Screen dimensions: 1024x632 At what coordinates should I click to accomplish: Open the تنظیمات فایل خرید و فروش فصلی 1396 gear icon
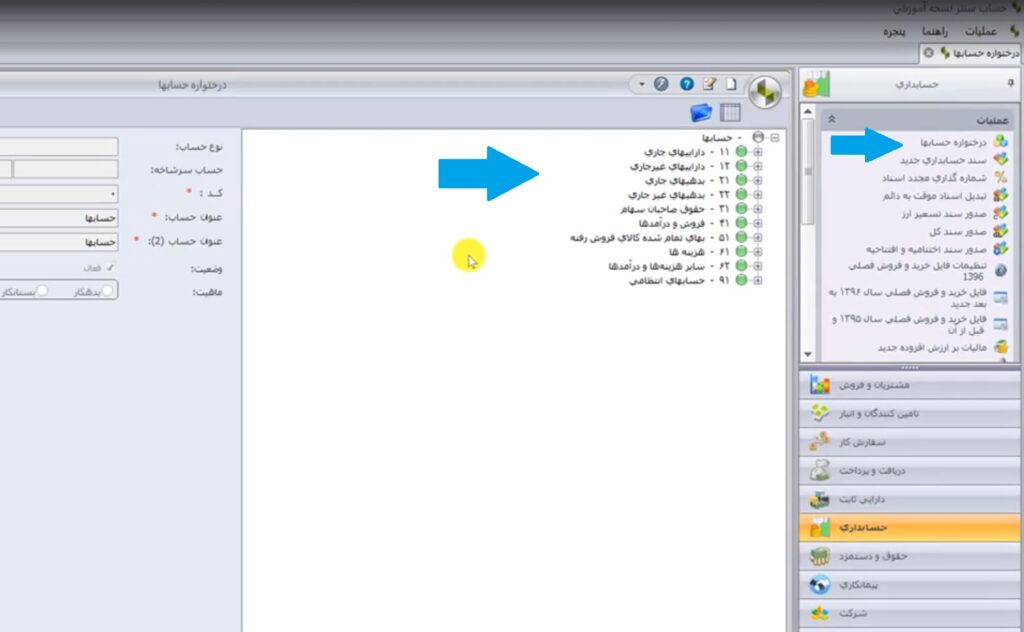click(x=1000, y=270)
